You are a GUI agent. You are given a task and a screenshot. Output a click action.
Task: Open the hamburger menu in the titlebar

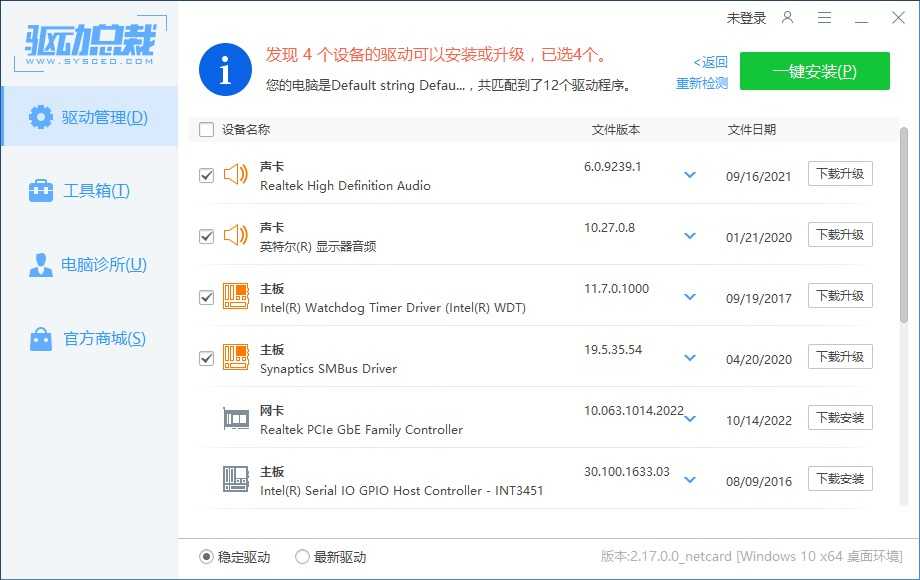pos(824,17)
